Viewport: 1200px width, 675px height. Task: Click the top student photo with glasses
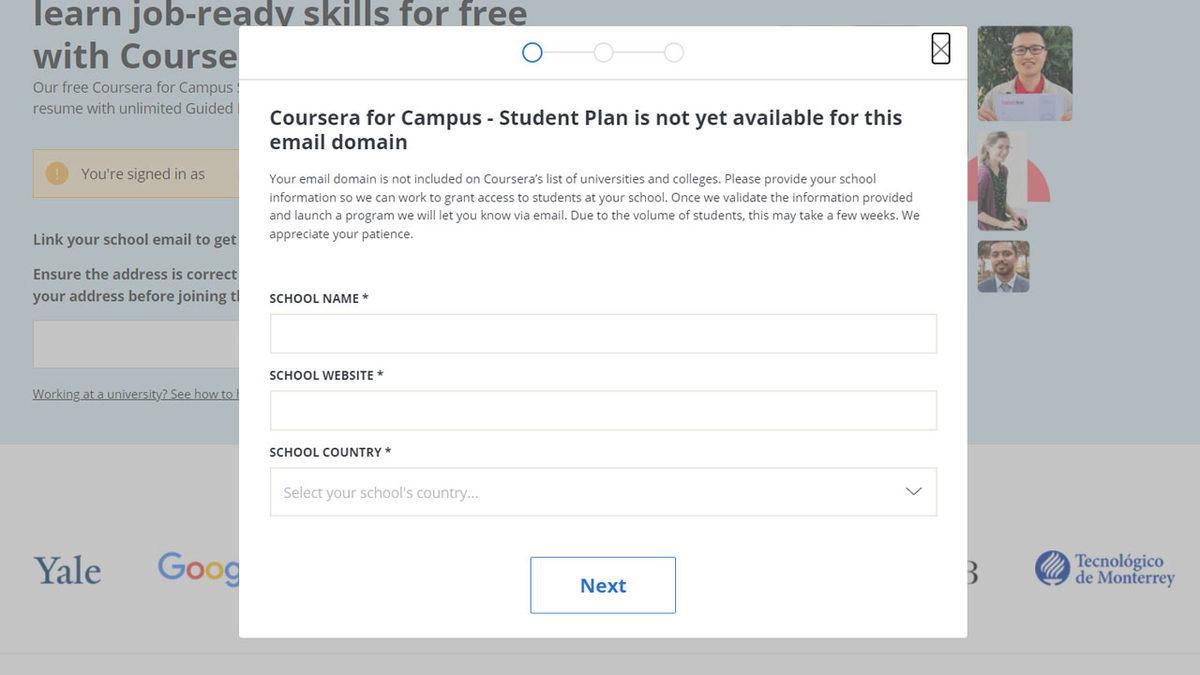click(1024, 73)
